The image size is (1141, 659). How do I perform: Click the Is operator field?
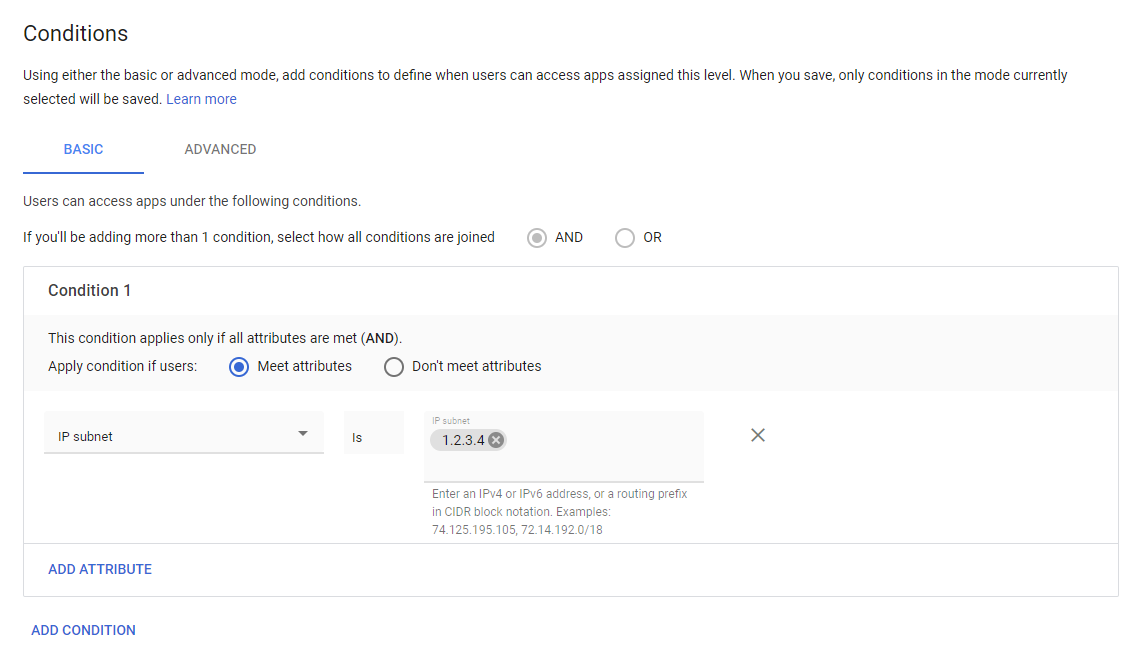click(x=373, y=436)
